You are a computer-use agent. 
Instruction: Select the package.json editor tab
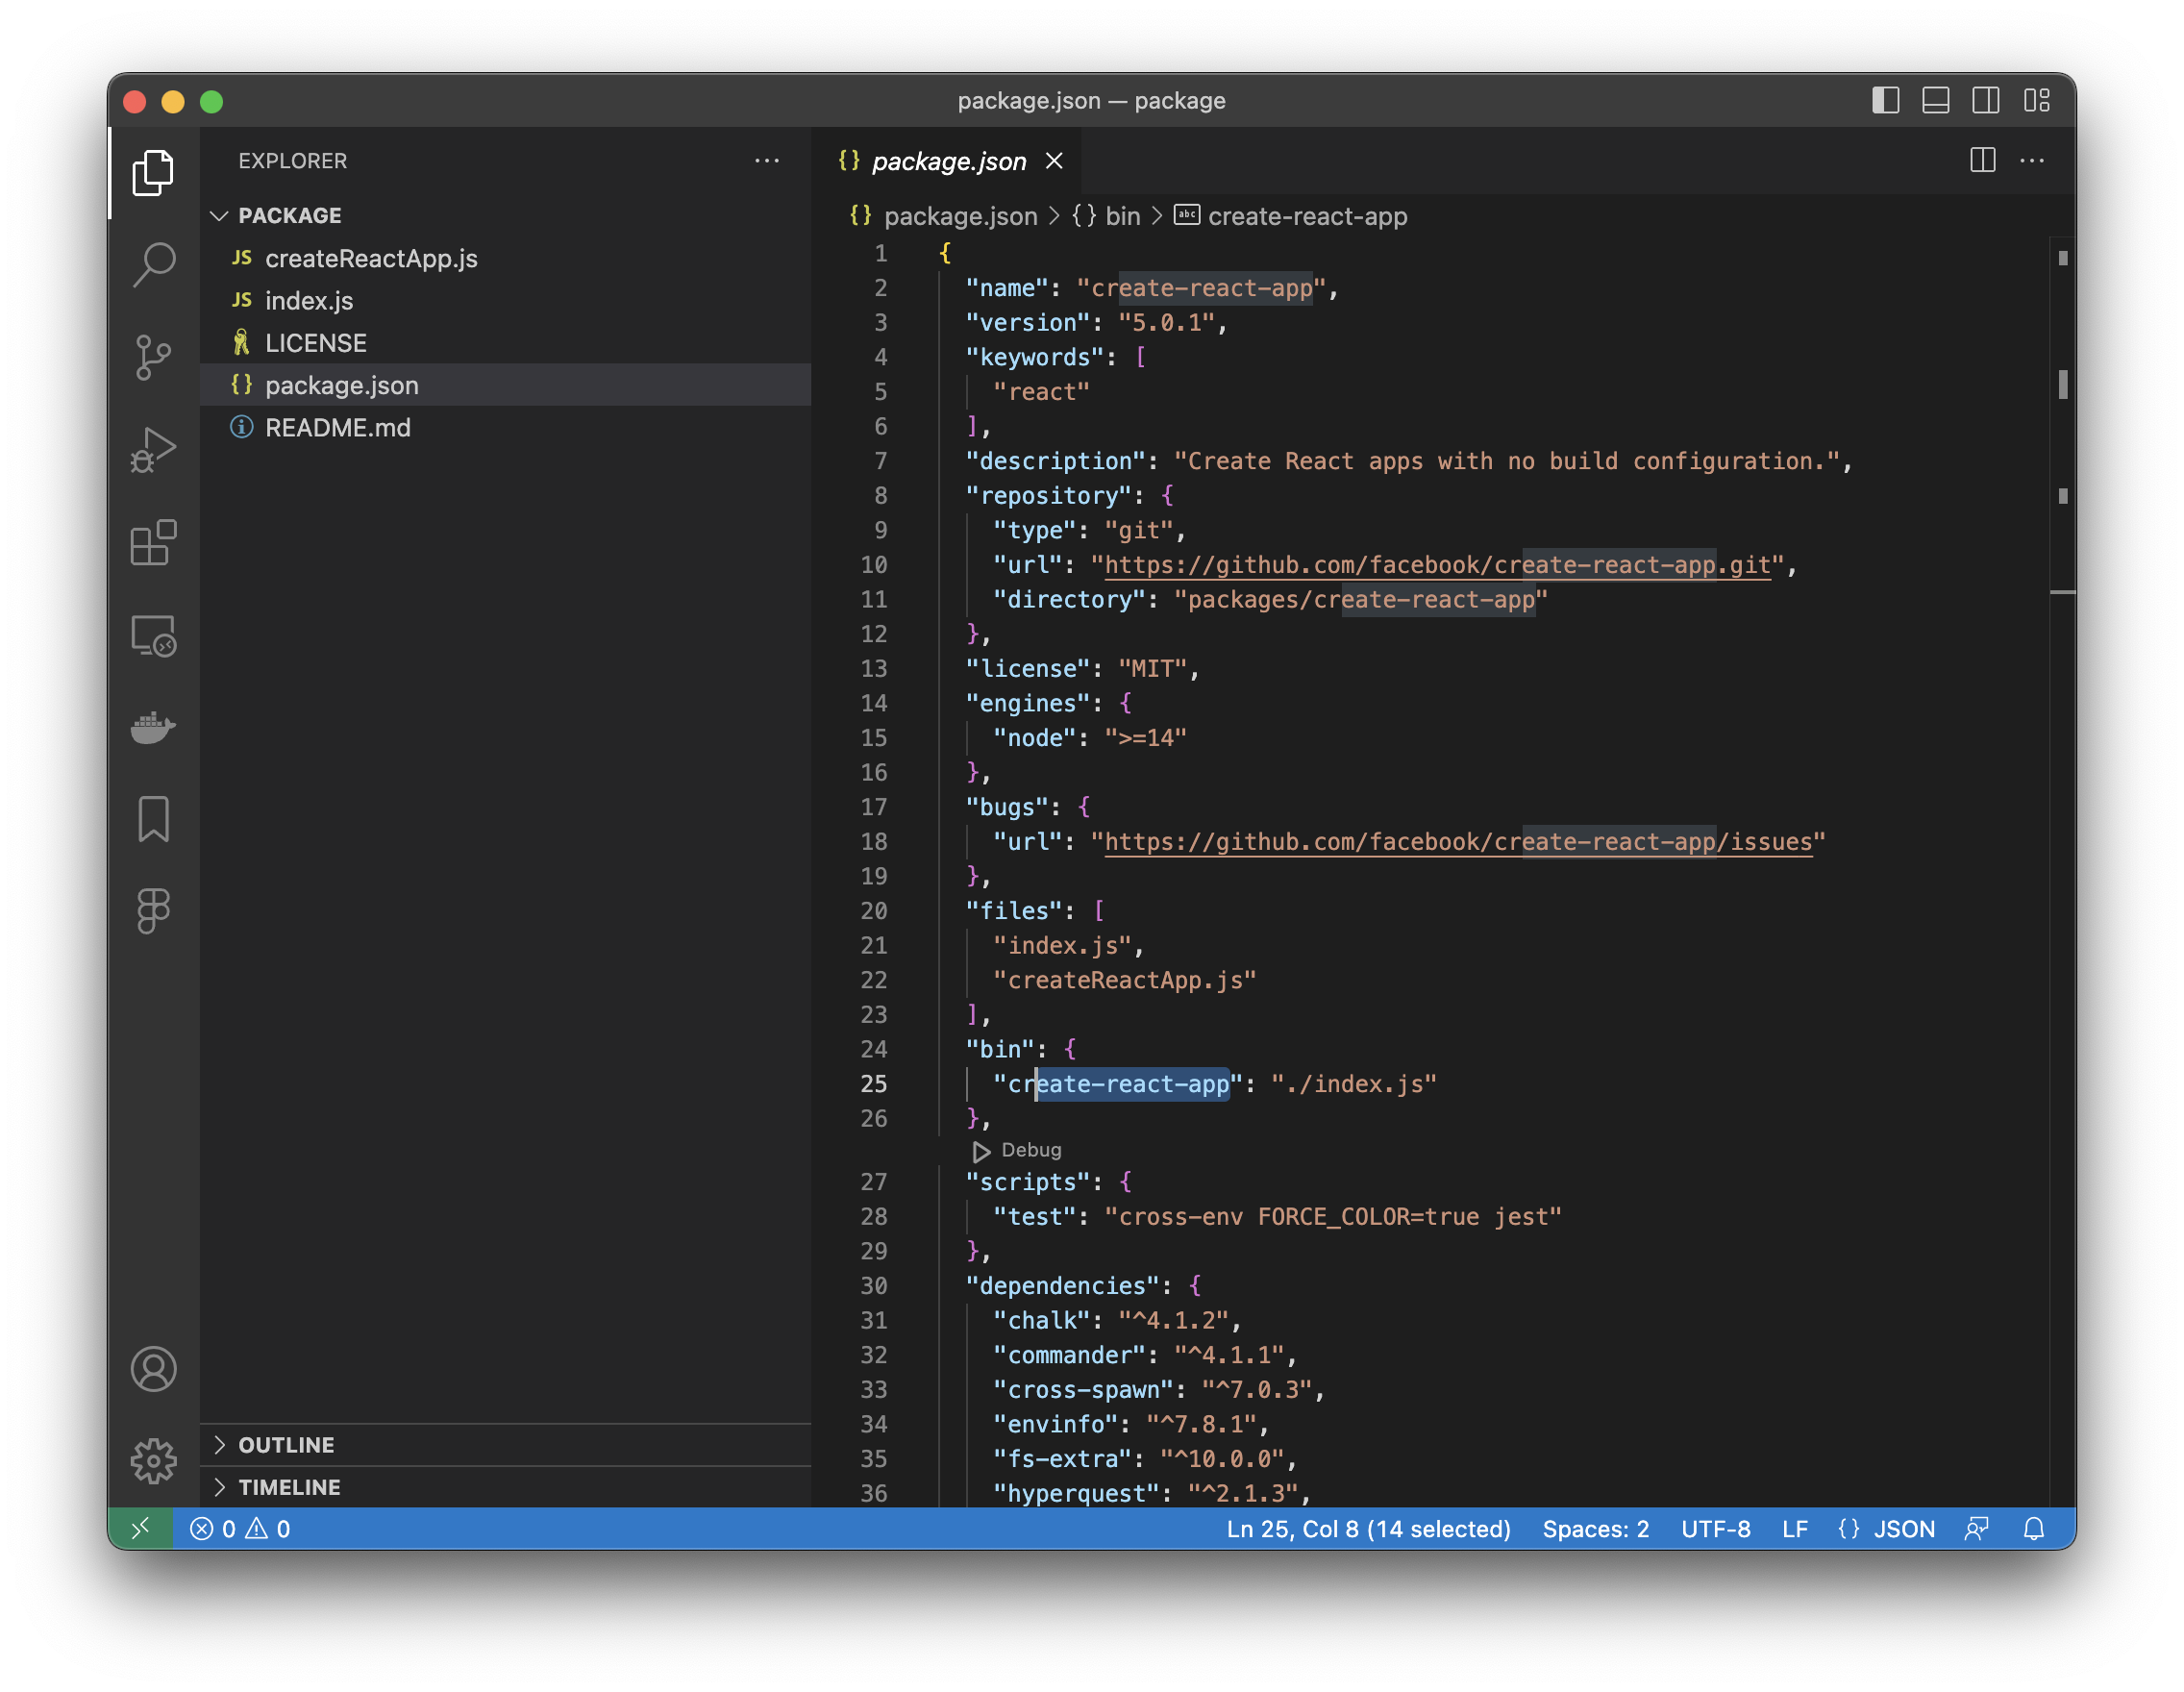point(948,161)
